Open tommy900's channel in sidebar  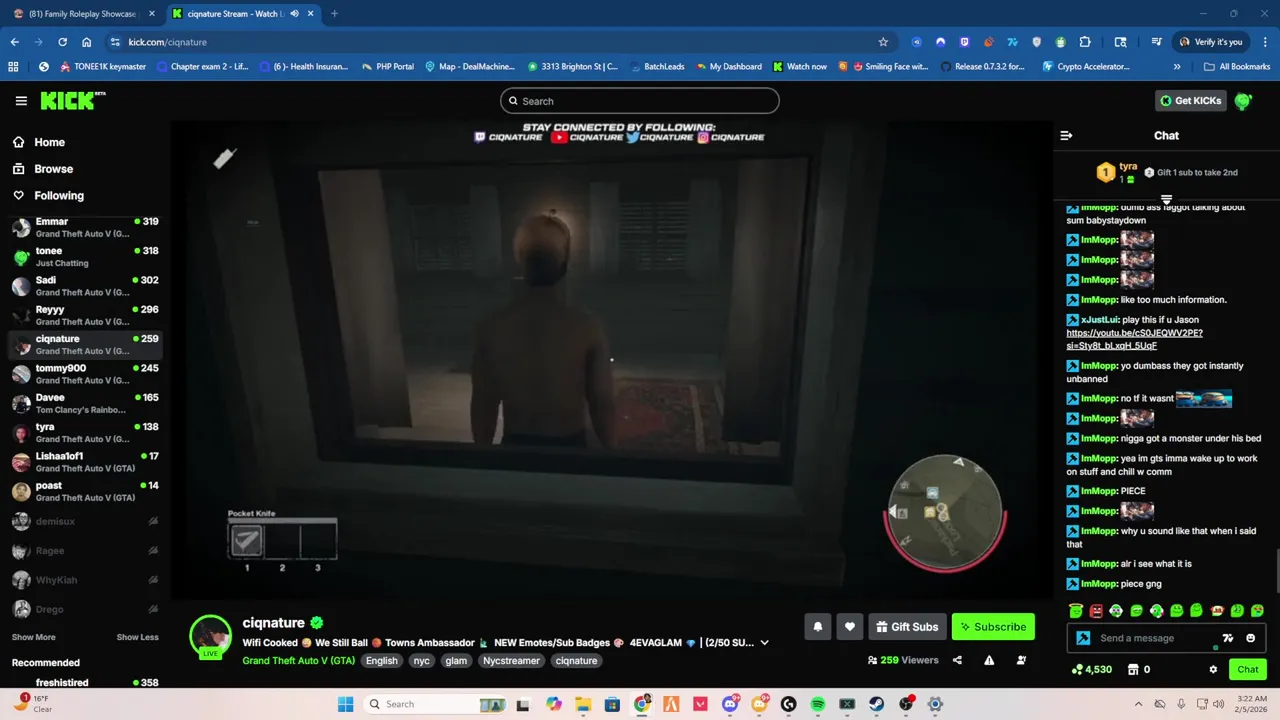(84, 374)
